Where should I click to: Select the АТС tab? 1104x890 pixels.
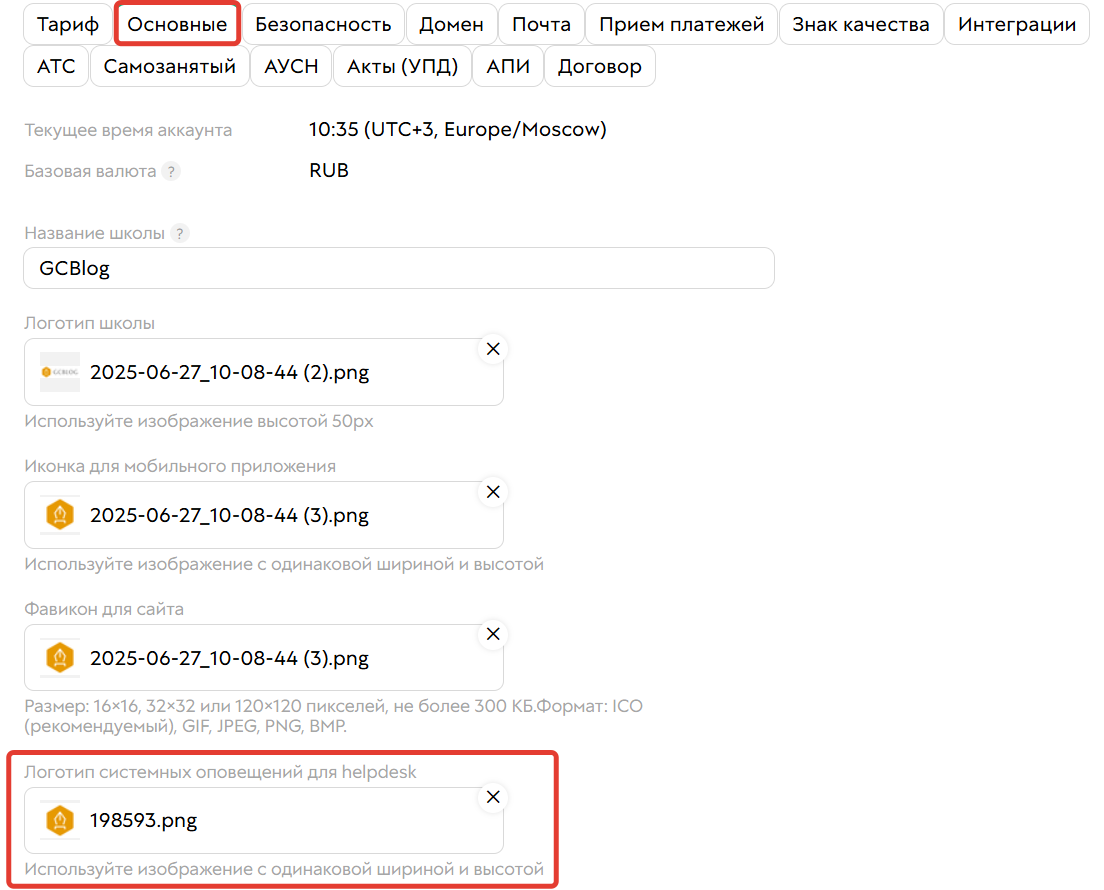[56, 66]
